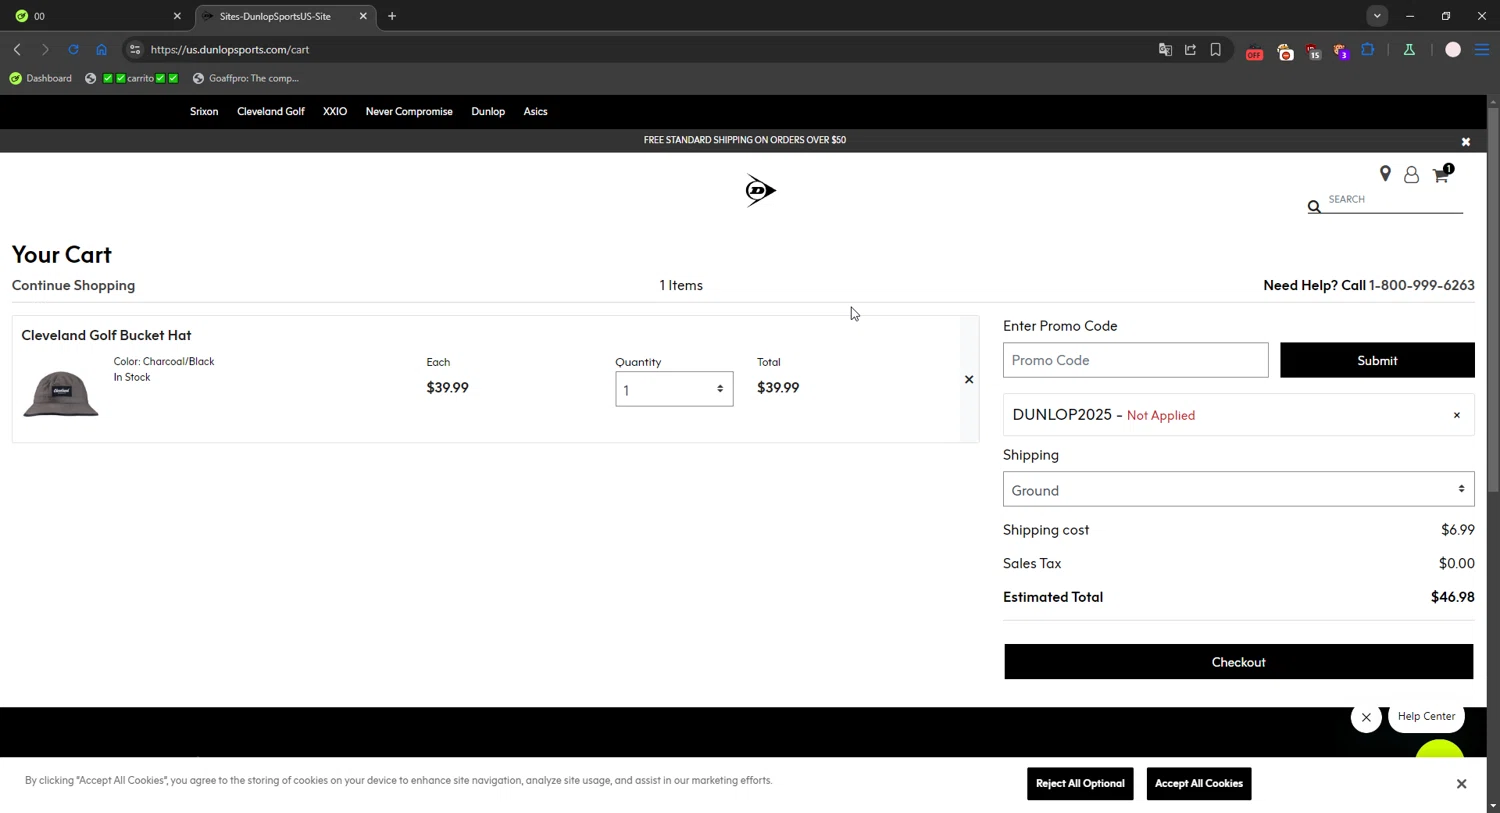Viewport: 1500px width, 813px height.
Task: Reload the current page
Action: click(73, 49)
